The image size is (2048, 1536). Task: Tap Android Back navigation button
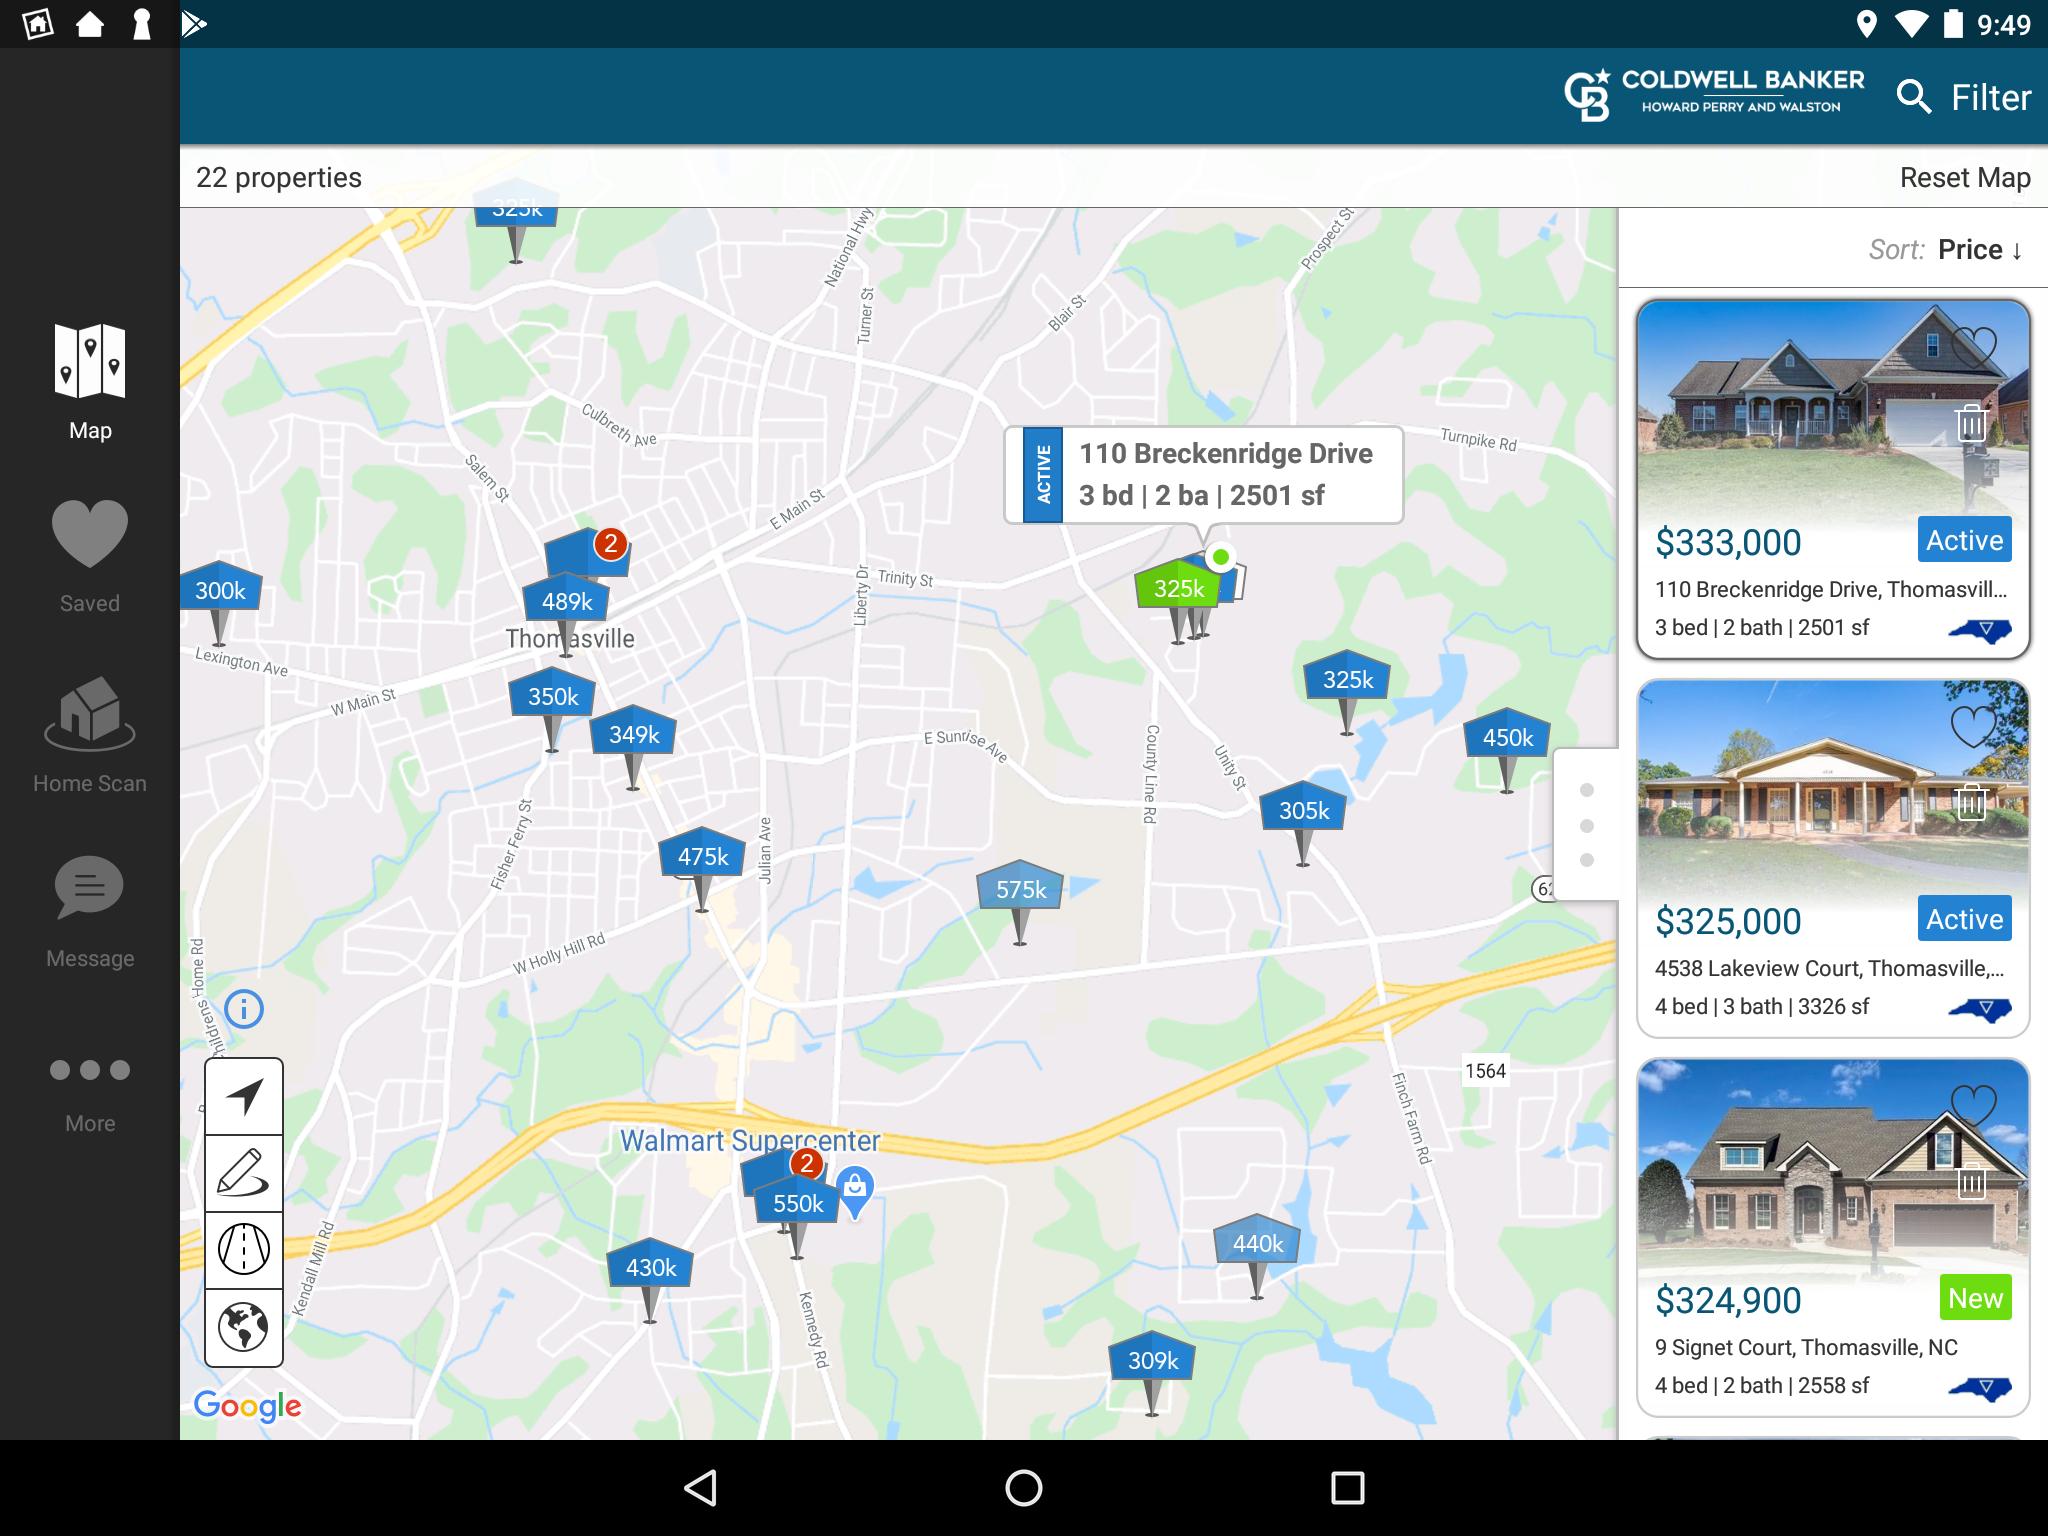point(700,1488)
